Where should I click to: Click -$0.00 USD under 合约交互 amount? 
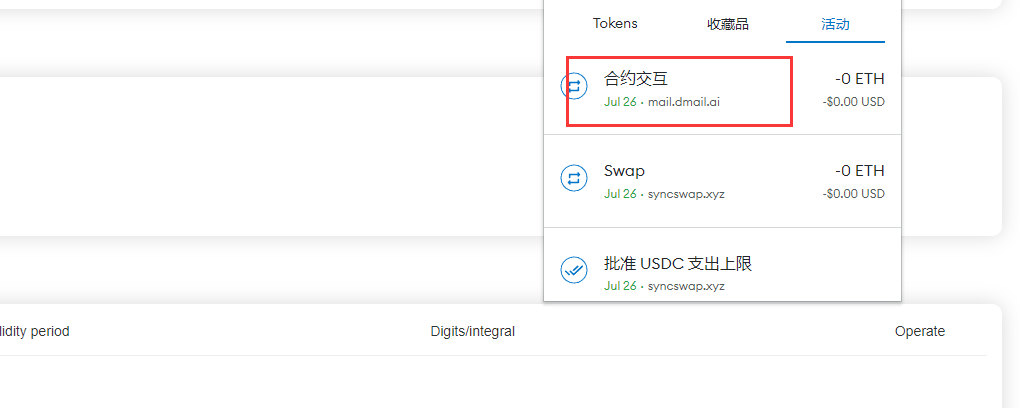tap(853, 102)
